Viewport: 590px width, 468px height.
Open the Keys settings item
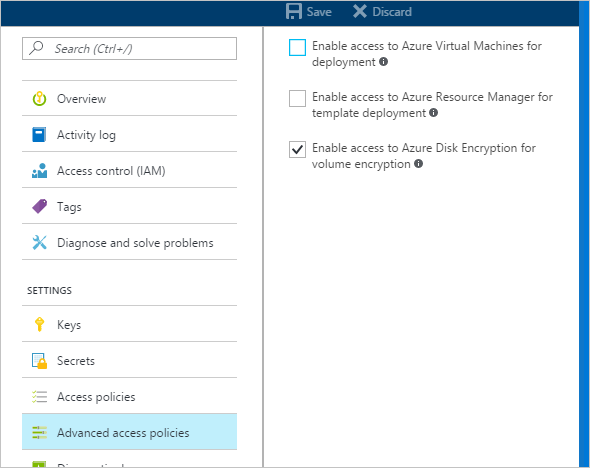coord(129,324)
